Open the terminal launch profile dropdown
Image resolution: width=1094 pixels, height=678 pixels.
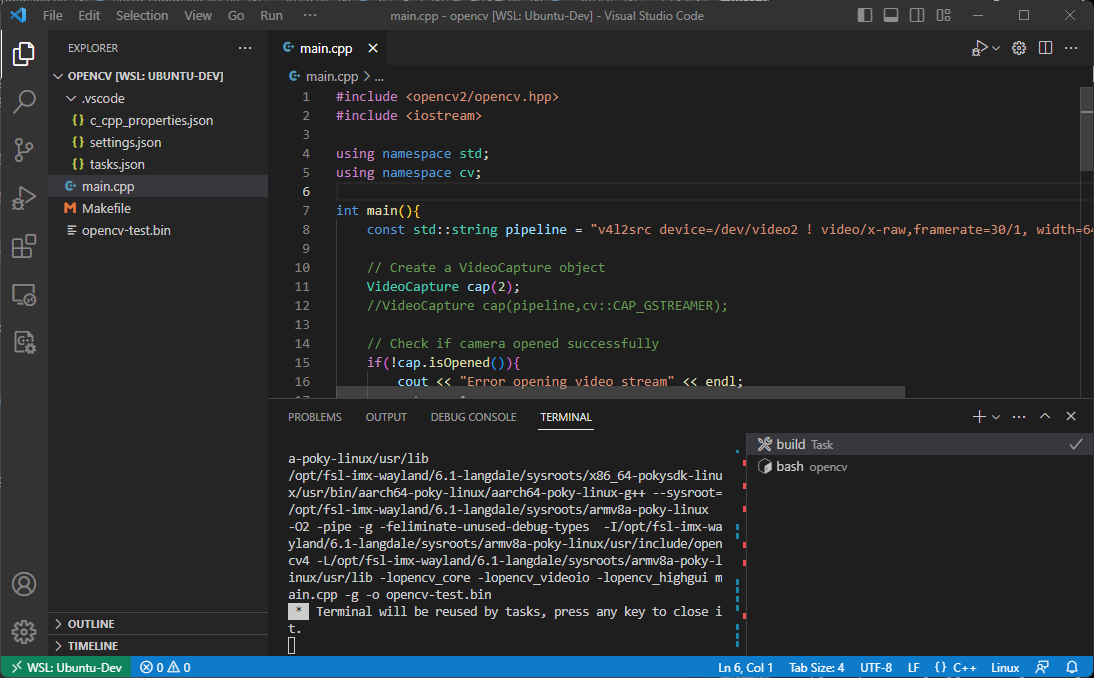coord(996,416)
